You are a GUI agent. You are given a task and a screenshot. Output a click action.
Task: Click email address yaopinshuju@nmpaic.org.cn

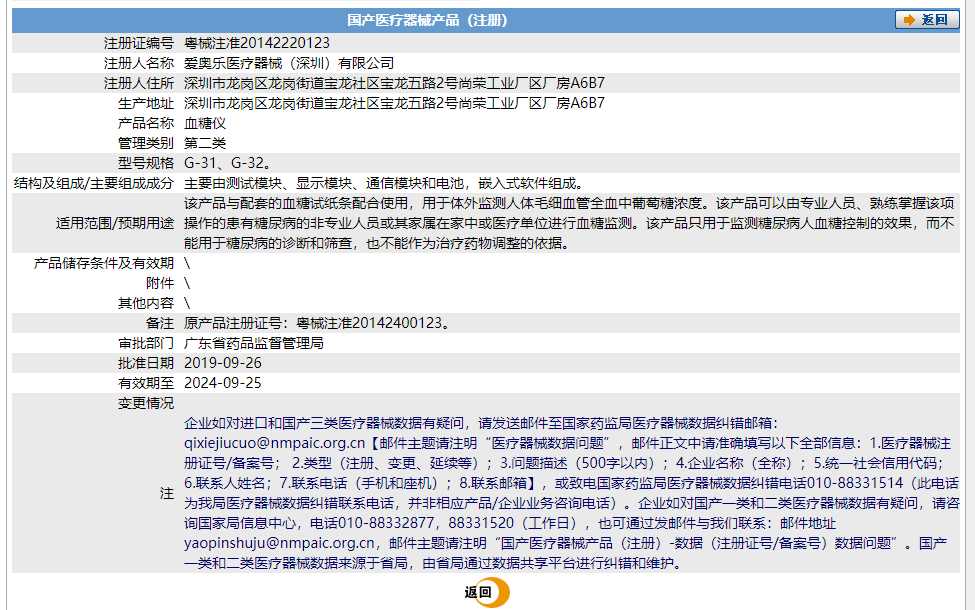[279, 543]
